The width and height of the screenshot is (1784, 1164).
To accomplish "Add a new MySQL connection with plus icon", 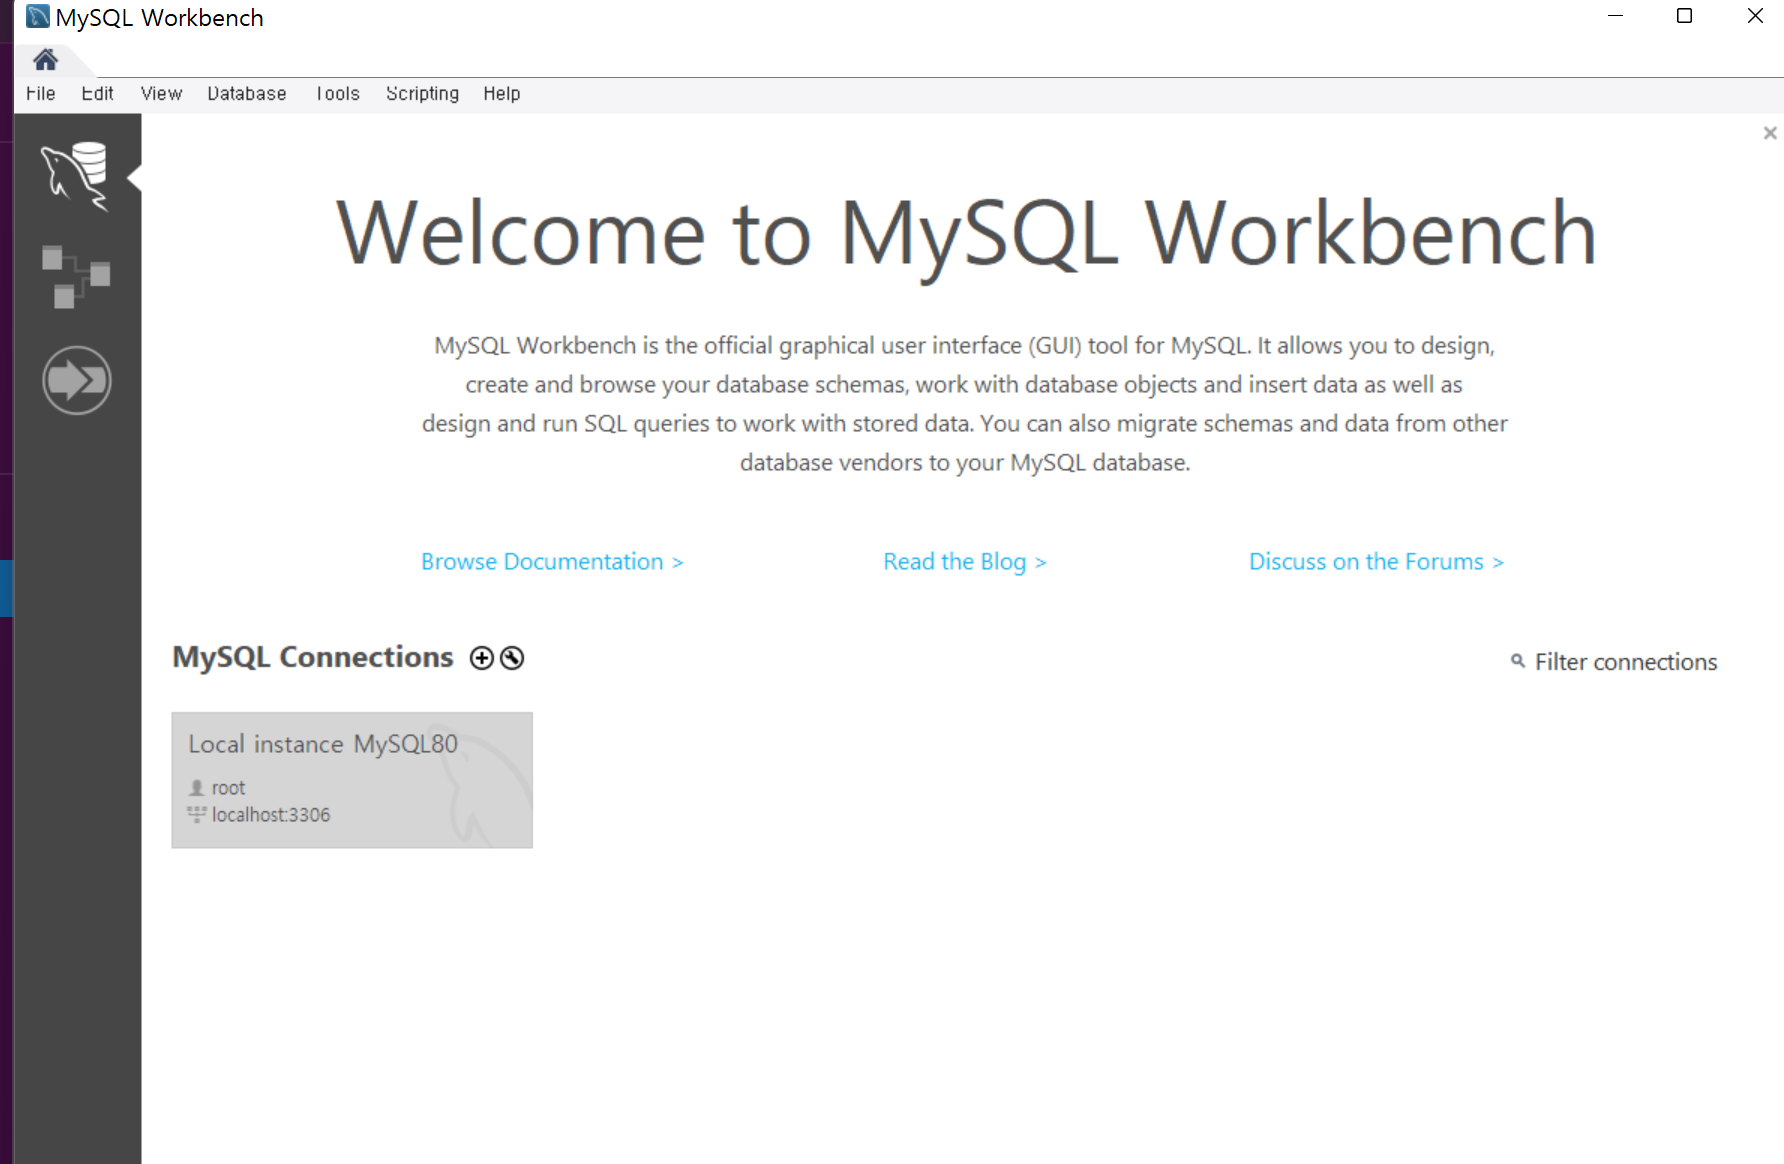I will click(482, 657).
